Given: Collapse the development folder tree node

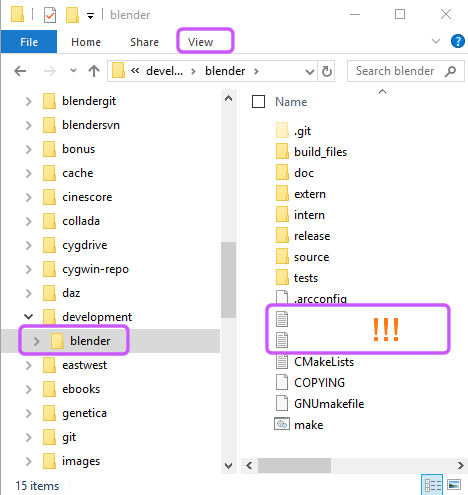Looking at the screenshot, I should [29, 317].
